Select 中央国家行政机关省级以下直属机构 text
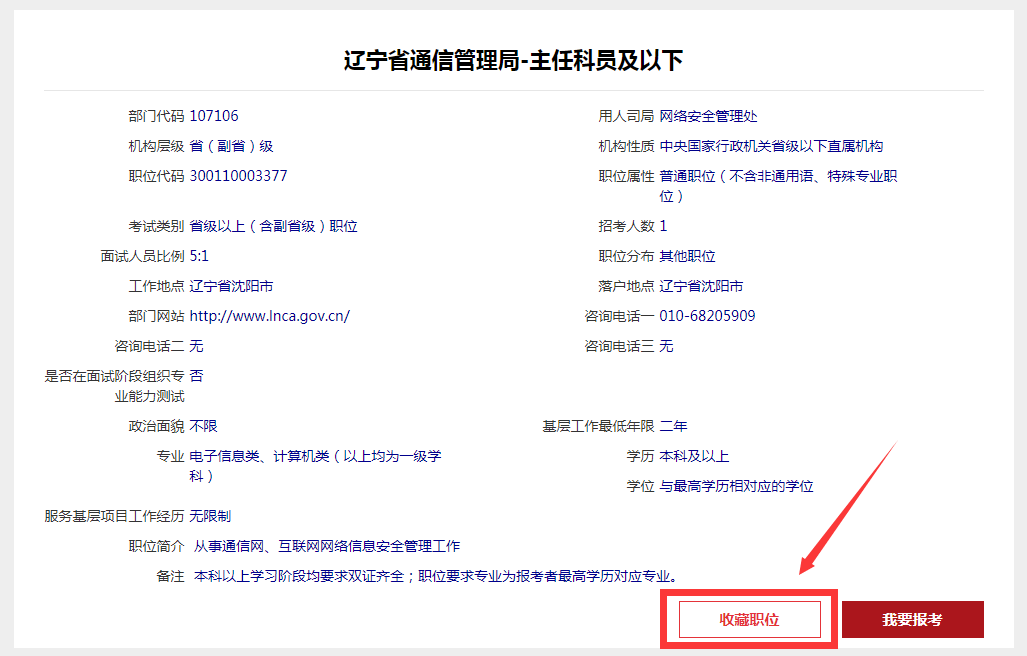1027x656 pixels. point(771,146)
